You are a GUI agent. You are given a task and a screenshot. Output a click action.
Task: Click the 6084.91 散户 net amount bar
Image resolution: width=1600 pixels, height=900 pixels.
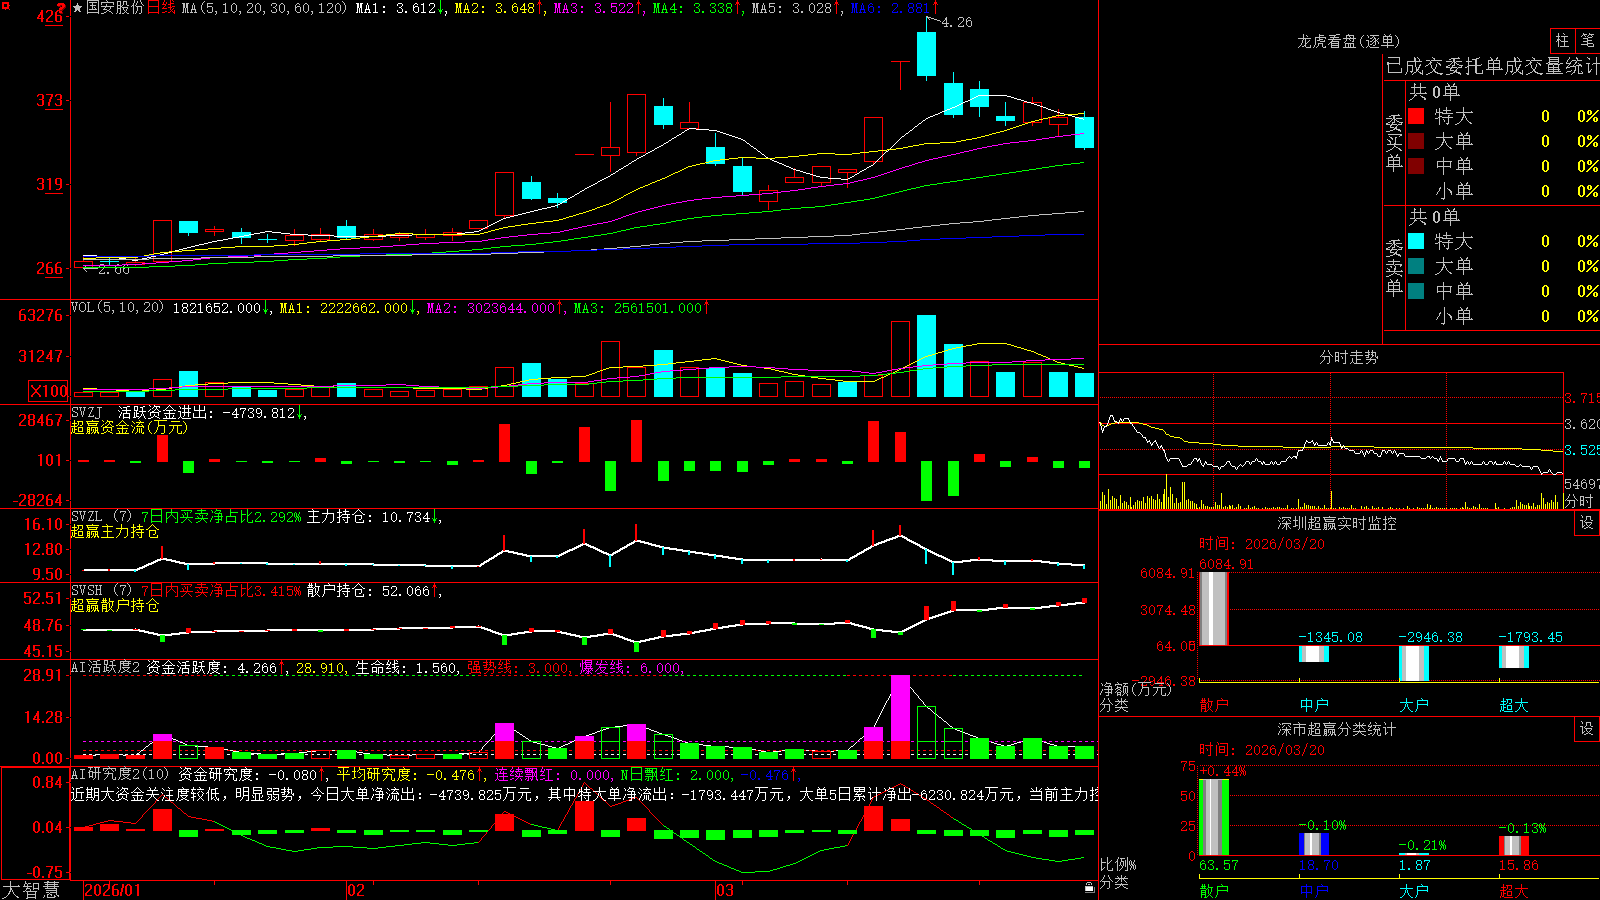click(x=1214, y=609)
